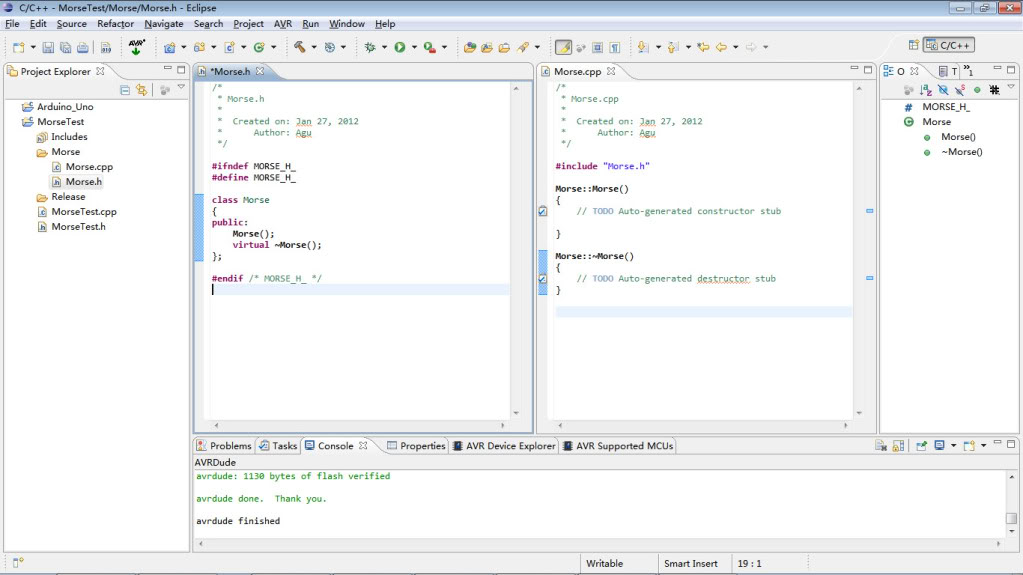Image resolution: width=1023 pixels, height=575 pixels.
Task: Open the Refactor menu
Action: click(115, 23)
